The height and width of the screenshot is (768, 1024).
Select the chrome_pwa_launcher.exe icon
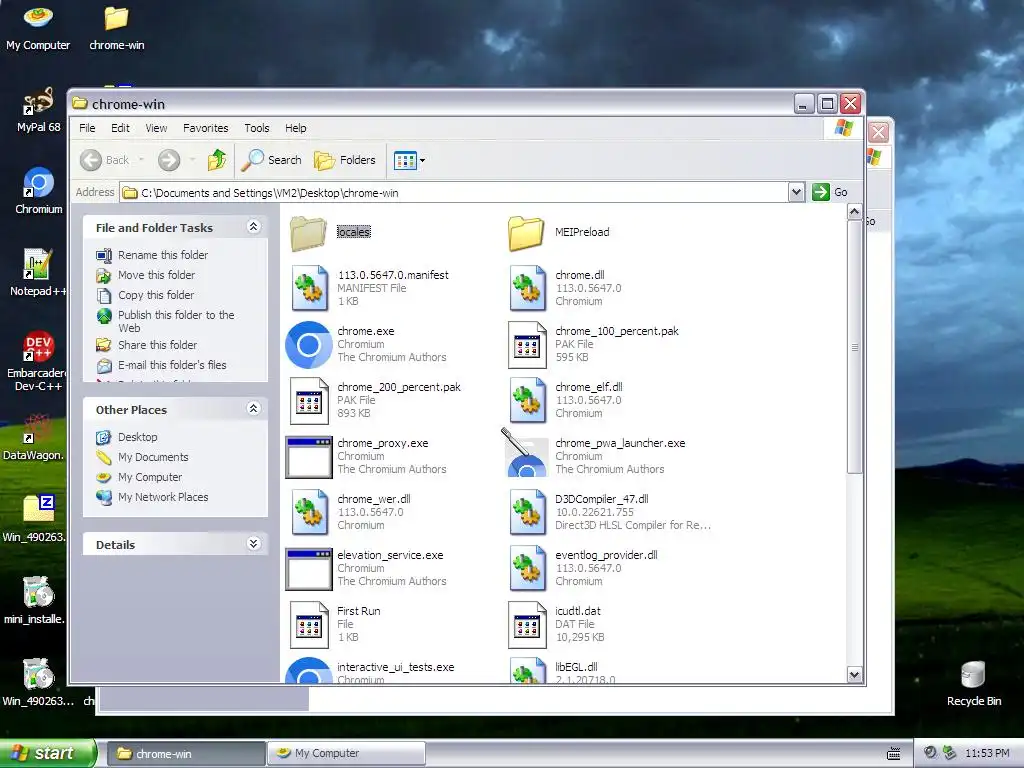(x=525, y=453)
